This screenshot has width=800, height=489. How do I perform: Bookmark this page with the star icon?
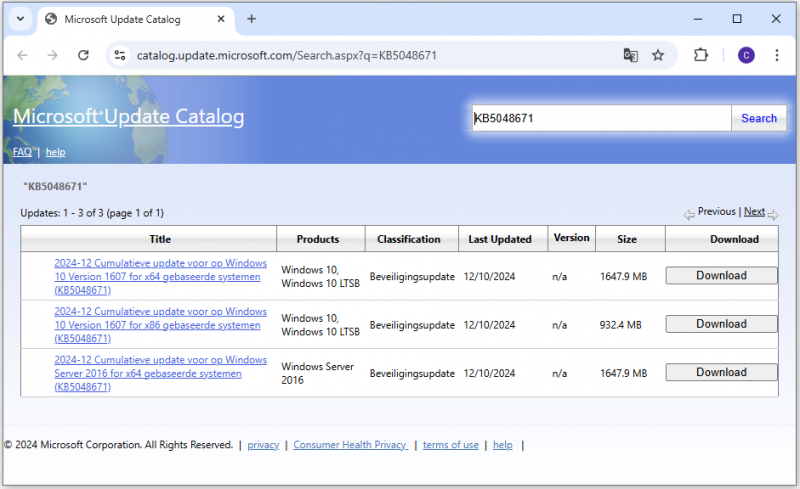(658, 55)
